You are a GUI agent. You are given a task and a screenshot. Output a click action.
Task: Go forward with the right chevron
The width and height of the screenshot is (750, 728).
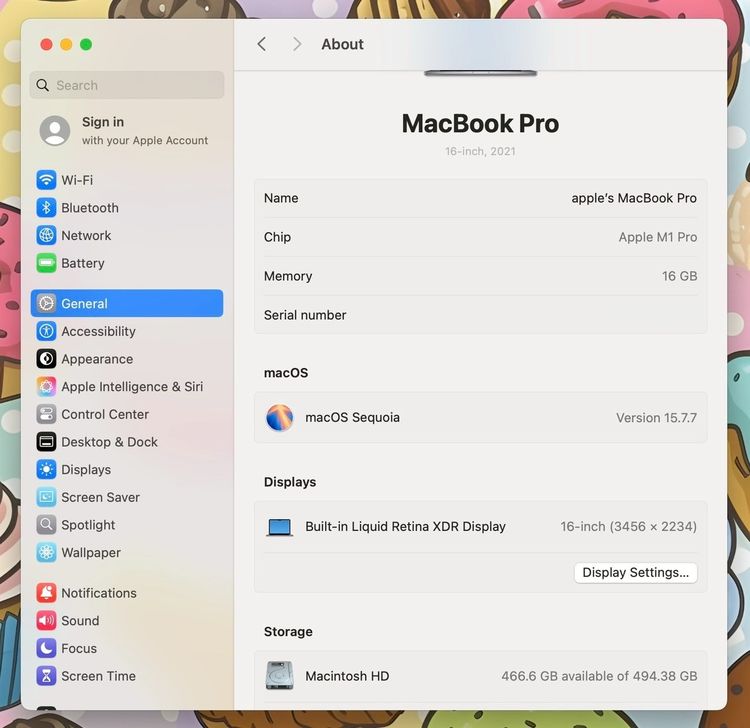(297, 44)
